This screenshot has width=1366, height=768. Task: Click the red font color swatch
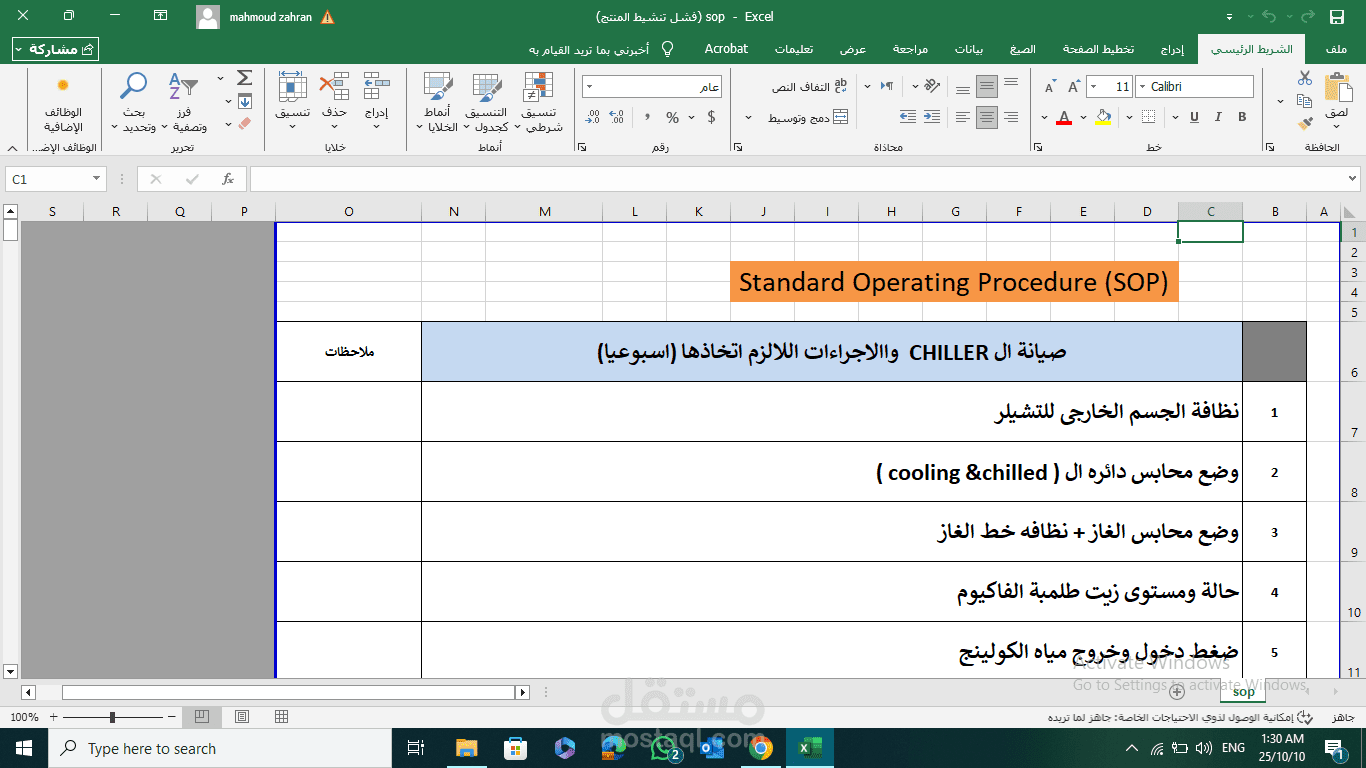pos(1063,117)
